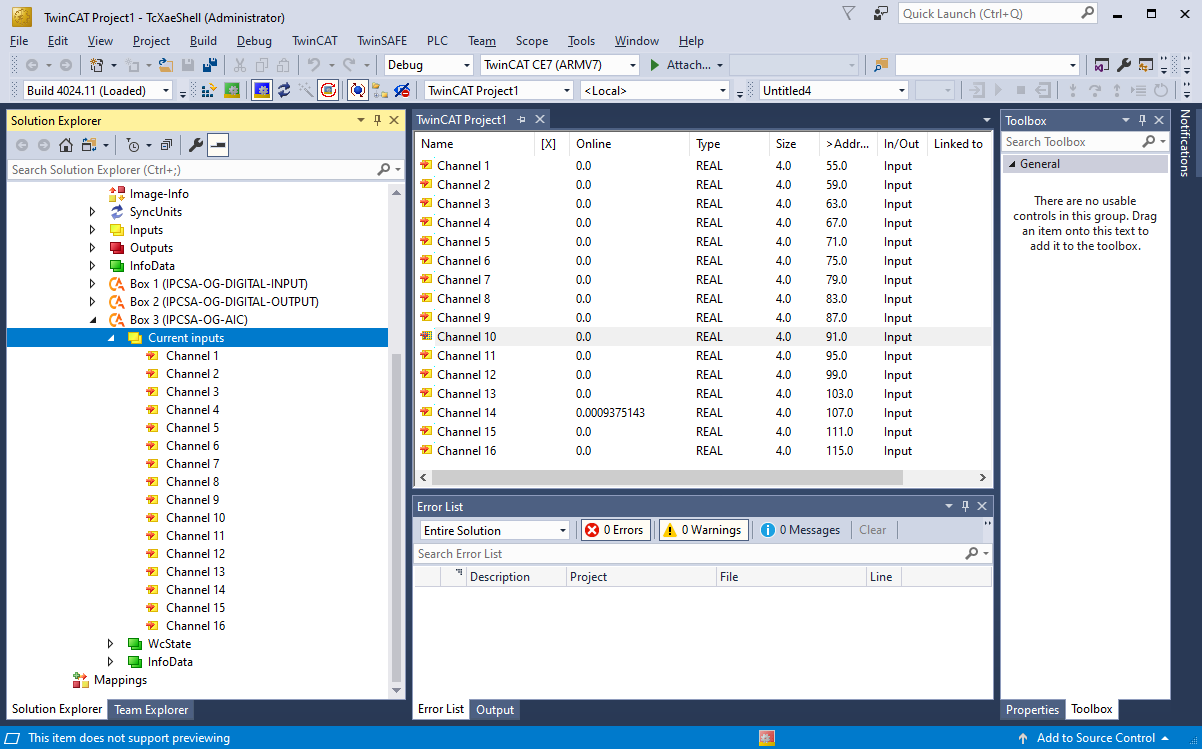Open the TwinCAT menu
The height and width of the screenshot is (749, 1202).
pos(315,41)
